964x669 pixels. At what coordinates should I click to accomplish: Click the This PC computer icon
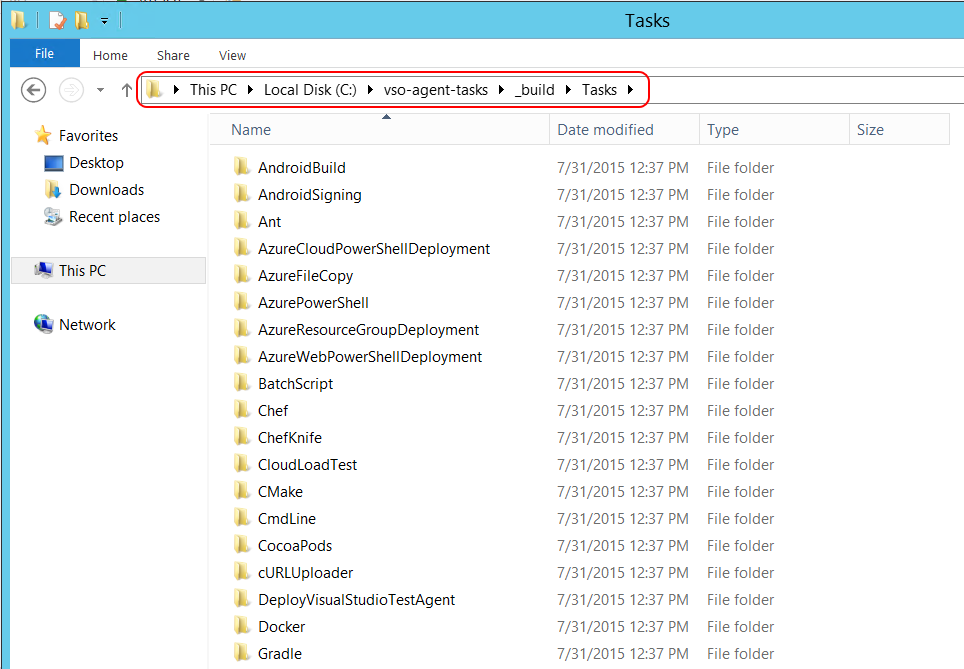coord(44,270)
